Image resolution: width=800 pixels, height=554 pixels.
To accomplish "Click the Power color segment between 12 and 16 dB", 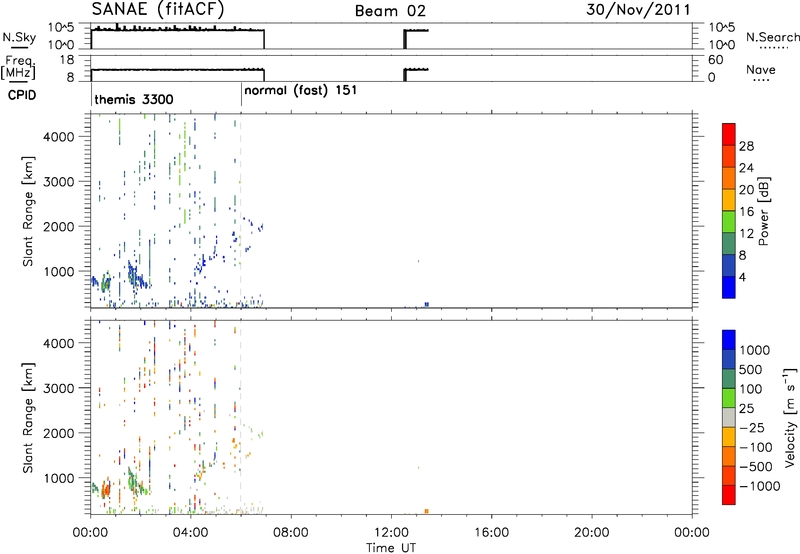I will coord(729,221).
